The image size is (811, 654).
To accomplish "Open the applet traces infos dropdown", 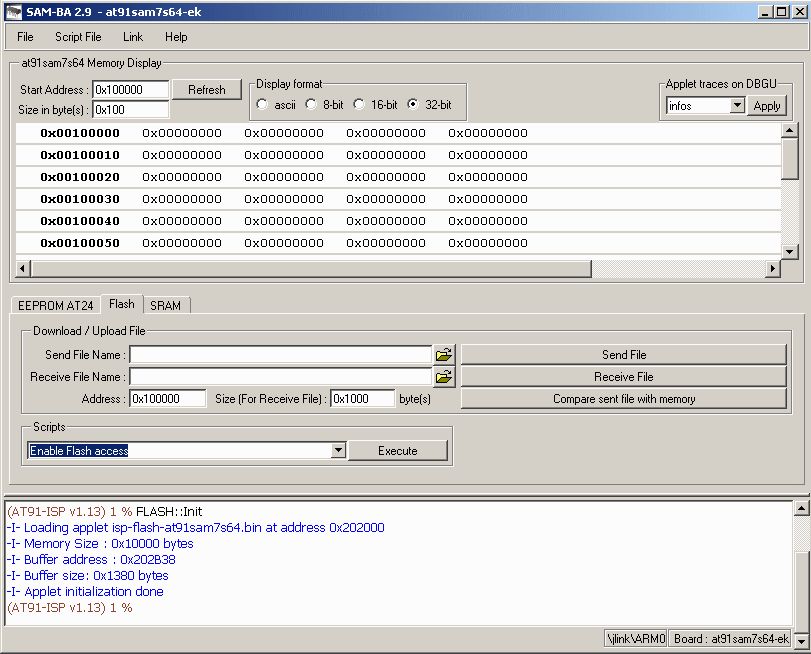I will tap(737, 106).
